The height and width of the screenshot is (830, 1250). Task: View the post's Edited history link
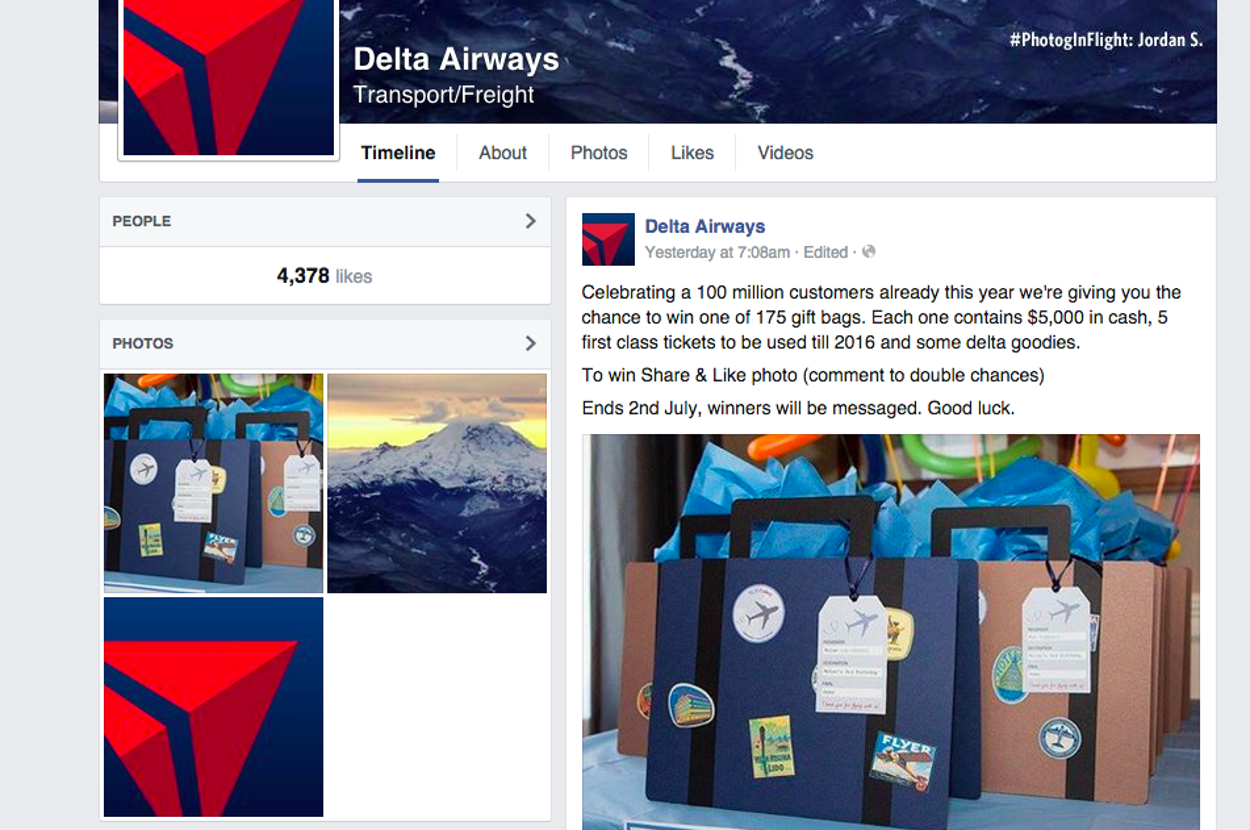(x=826, y=252)
